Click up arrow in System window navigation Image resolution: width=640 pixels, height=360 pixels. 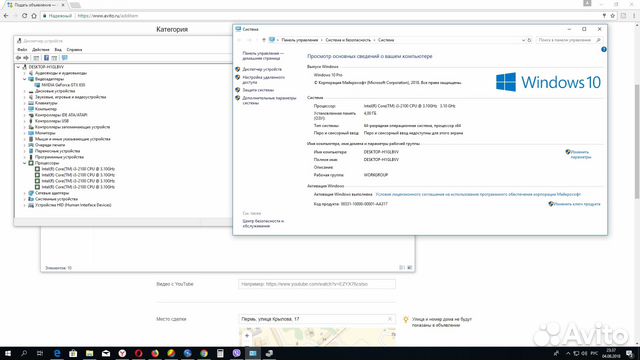coord(264,40)
